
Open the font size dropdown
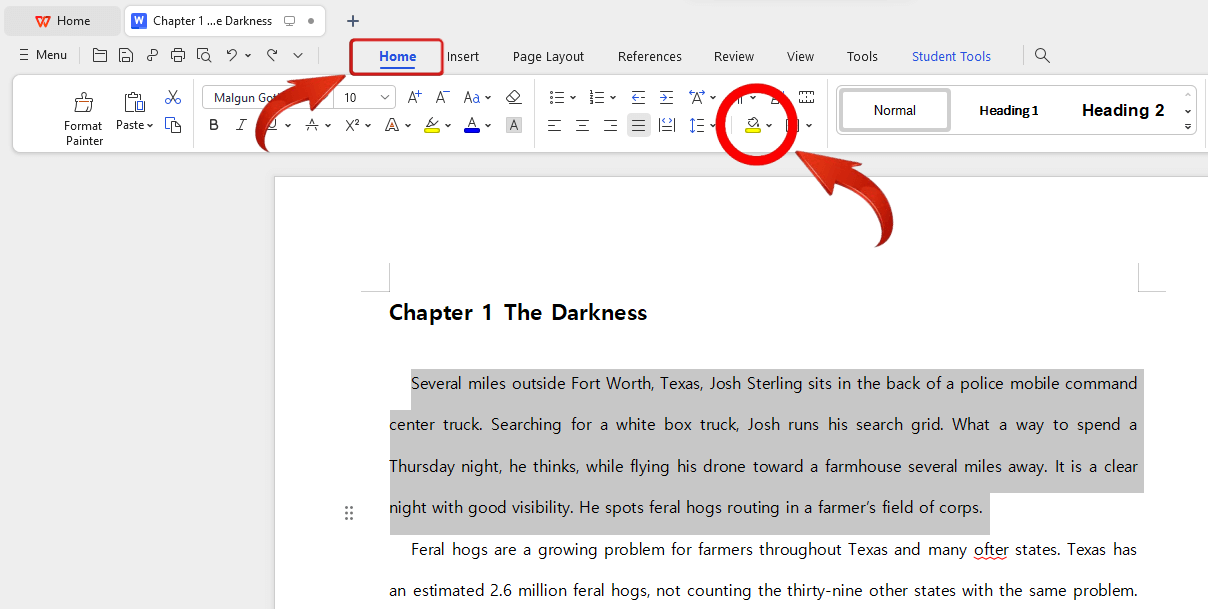click(x=385, y=98)
